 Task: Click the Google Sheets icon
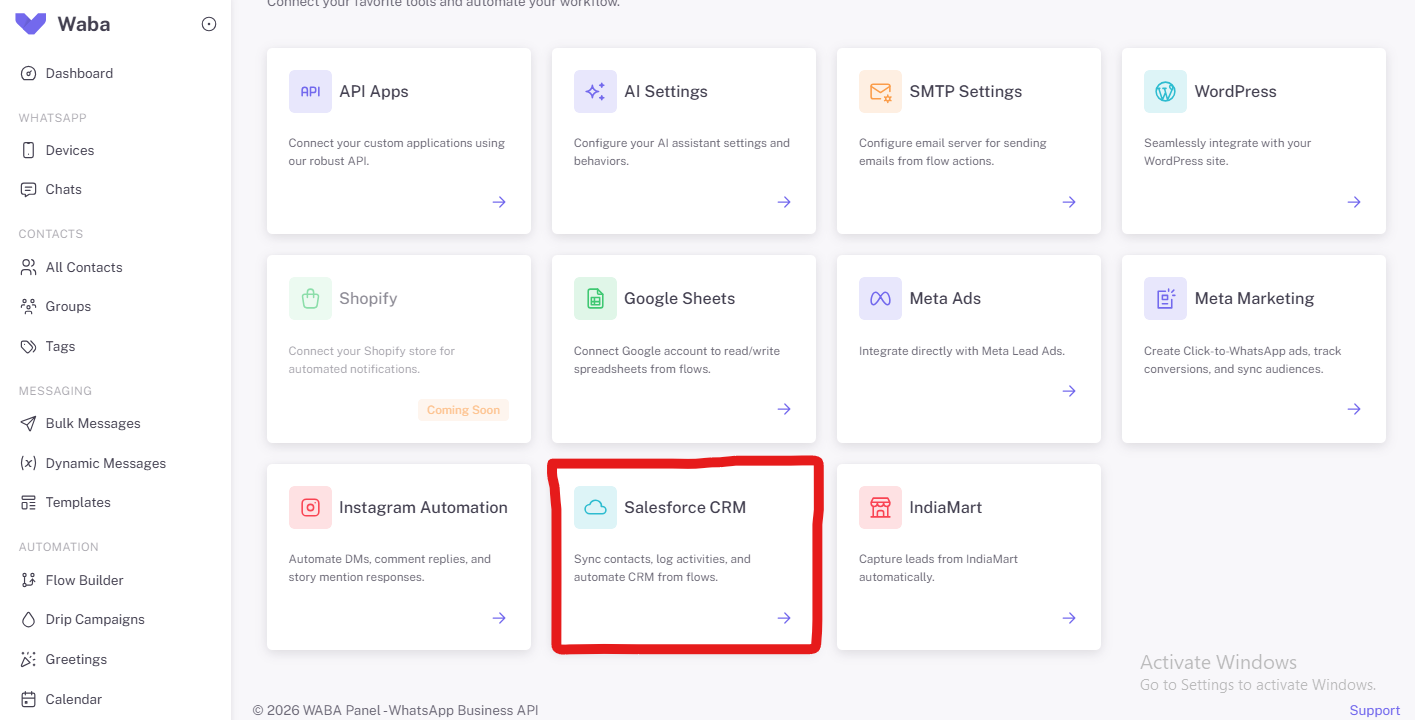pyautogui.click(x=595, y=298)
